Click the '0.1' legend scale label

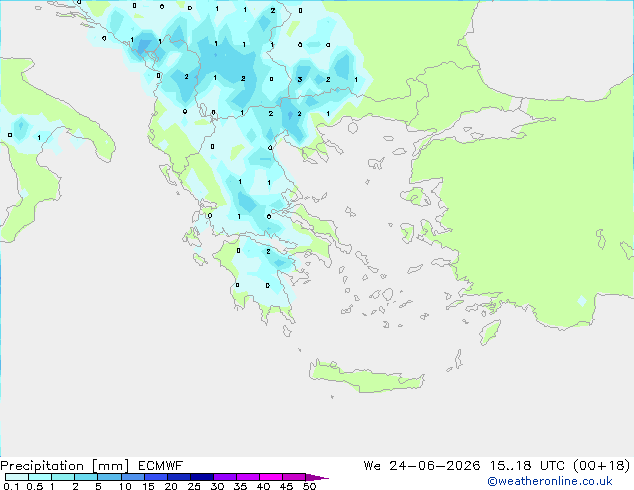point(11,486)
